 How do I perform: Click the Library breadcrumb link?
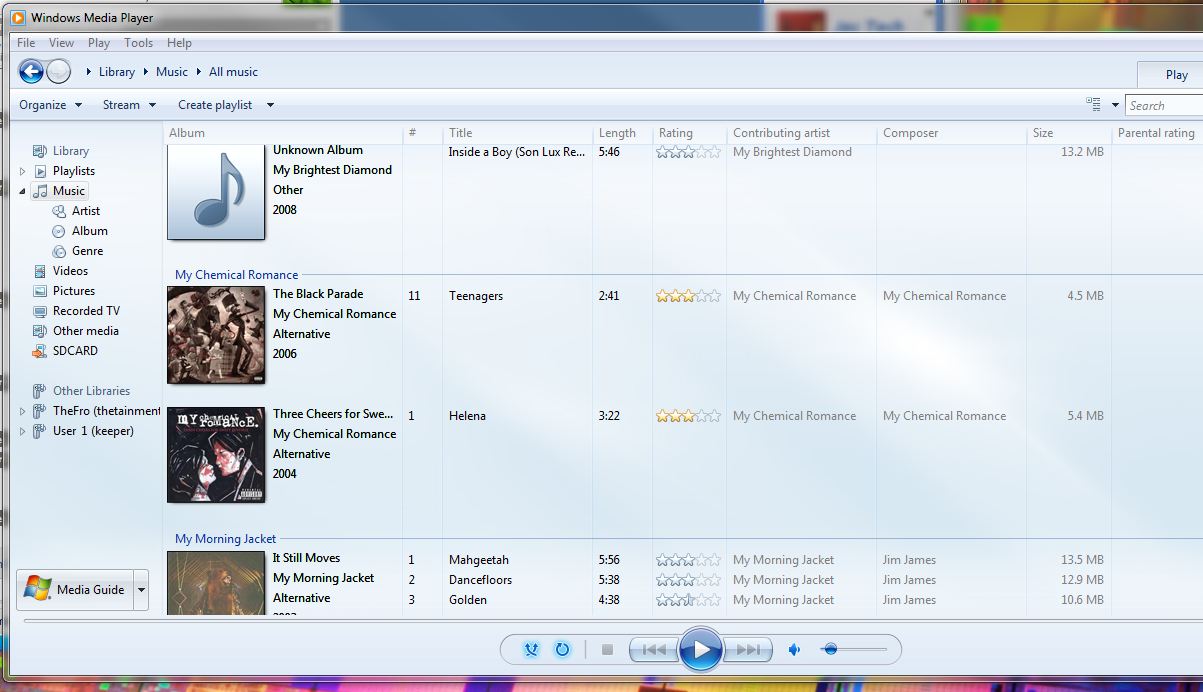[x=117, y=72]
